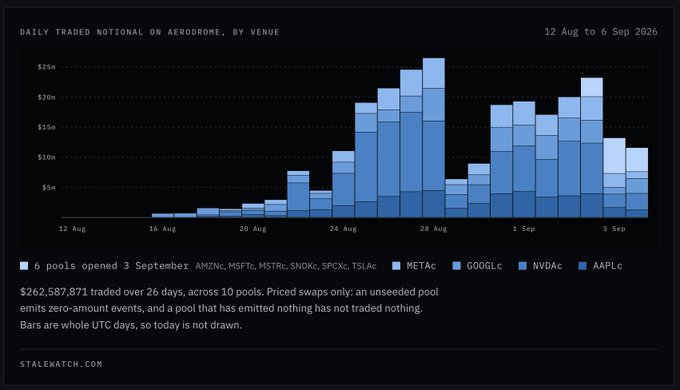680x390 pixels.
Task: Select the AAPLc legend label
Action: click(x=608, y=266)
